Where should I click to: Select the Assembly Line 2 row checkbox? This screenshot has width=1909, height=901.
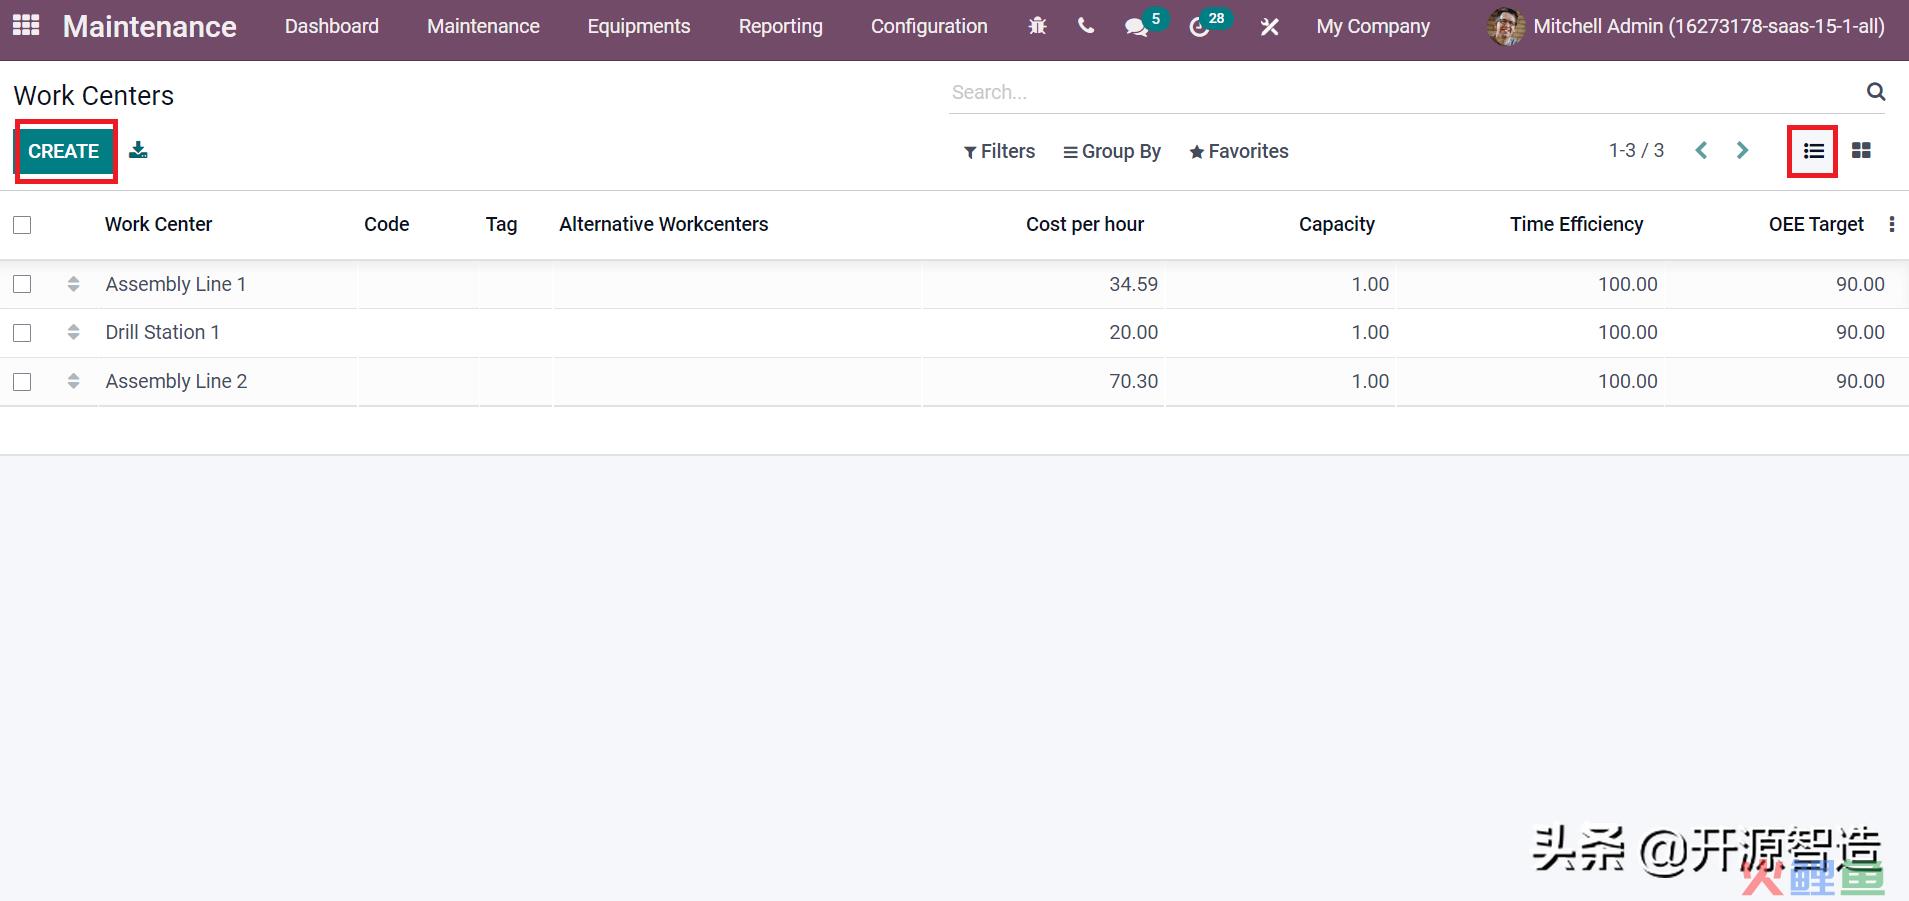click(x=22, y=382)
